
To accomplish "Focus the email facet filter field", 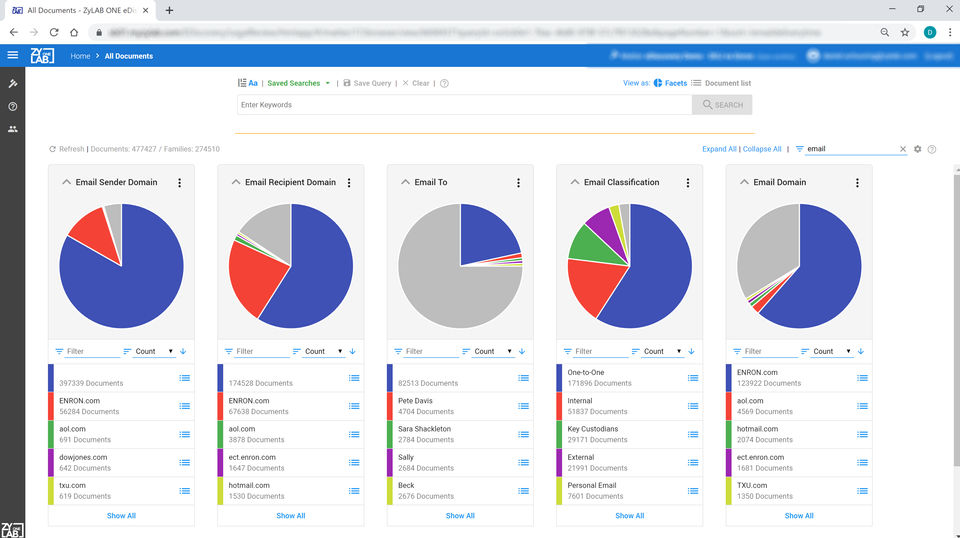I will tap(851, 149).
